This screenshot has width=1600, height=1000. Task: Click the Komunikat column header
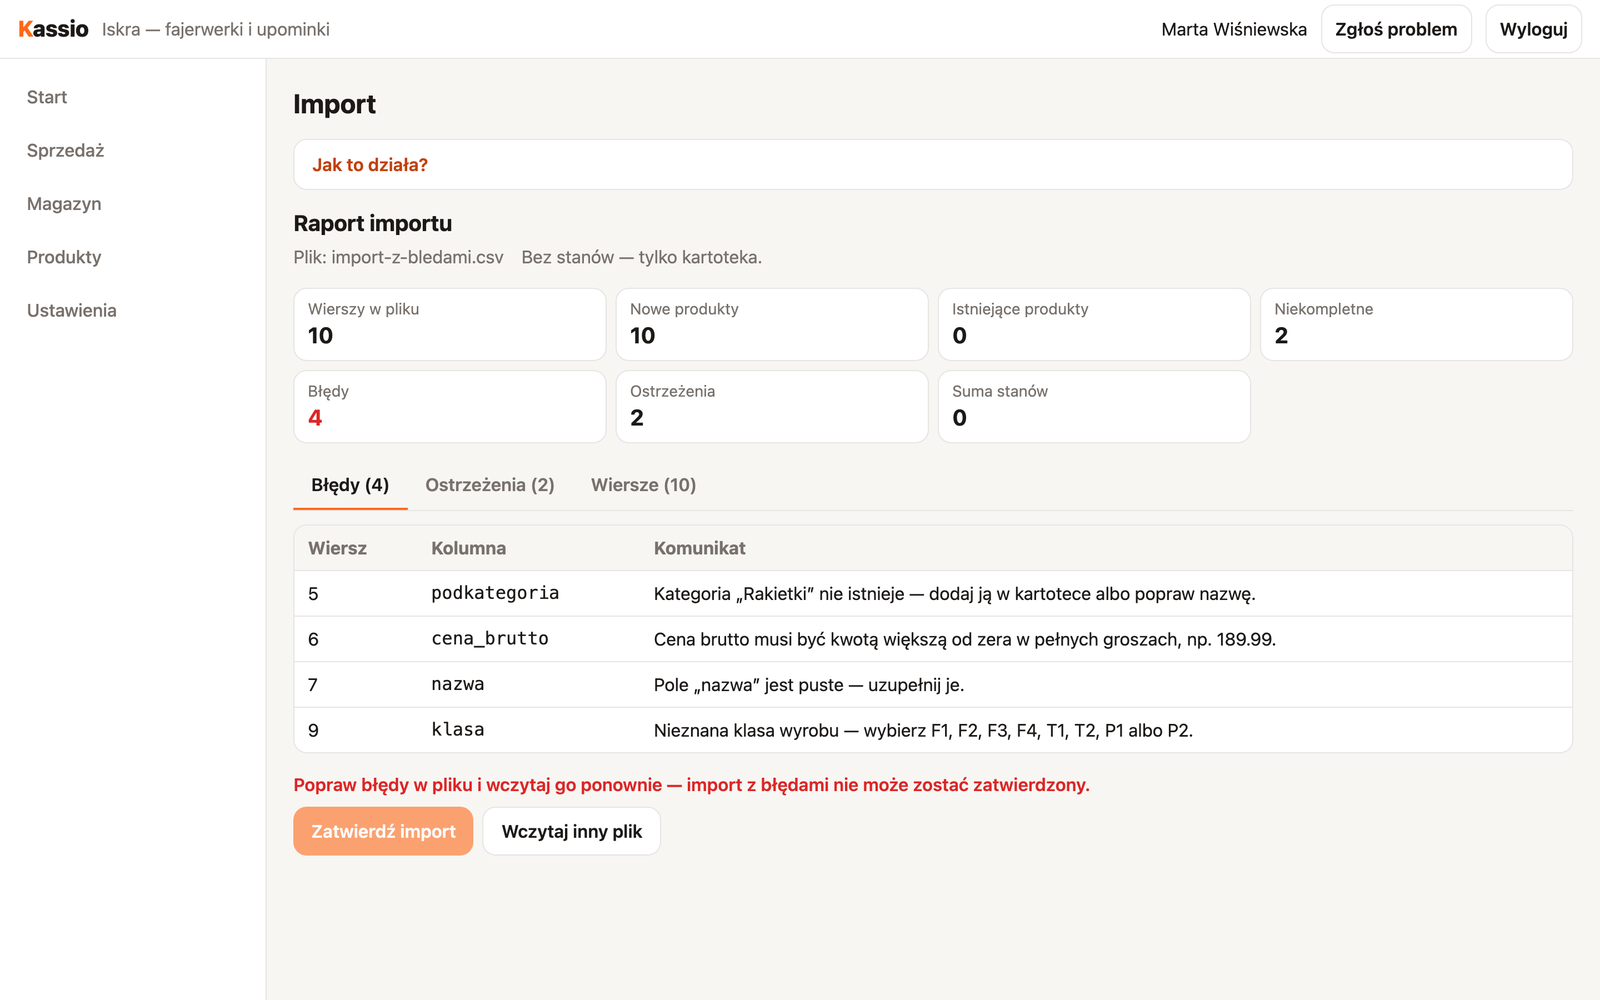699,548
